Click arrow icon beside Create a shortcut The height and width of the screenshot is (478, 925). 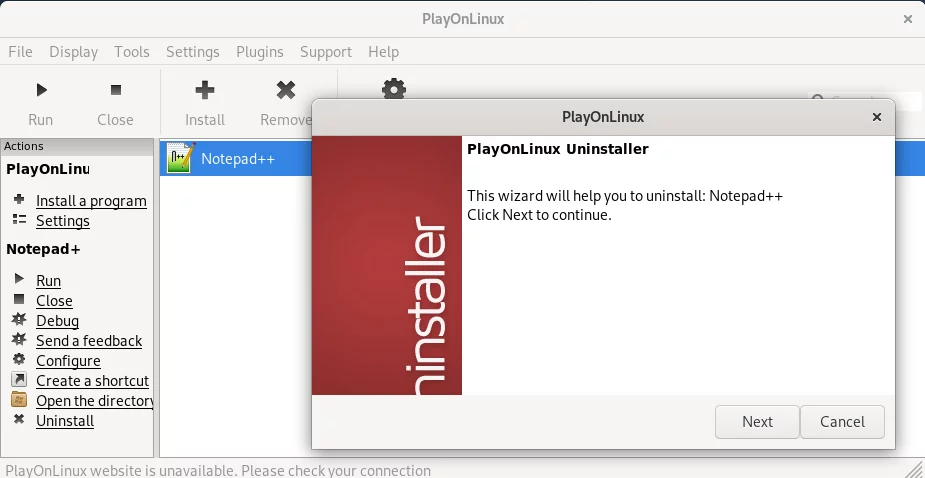pyautogui.click(x=19, y=379)
